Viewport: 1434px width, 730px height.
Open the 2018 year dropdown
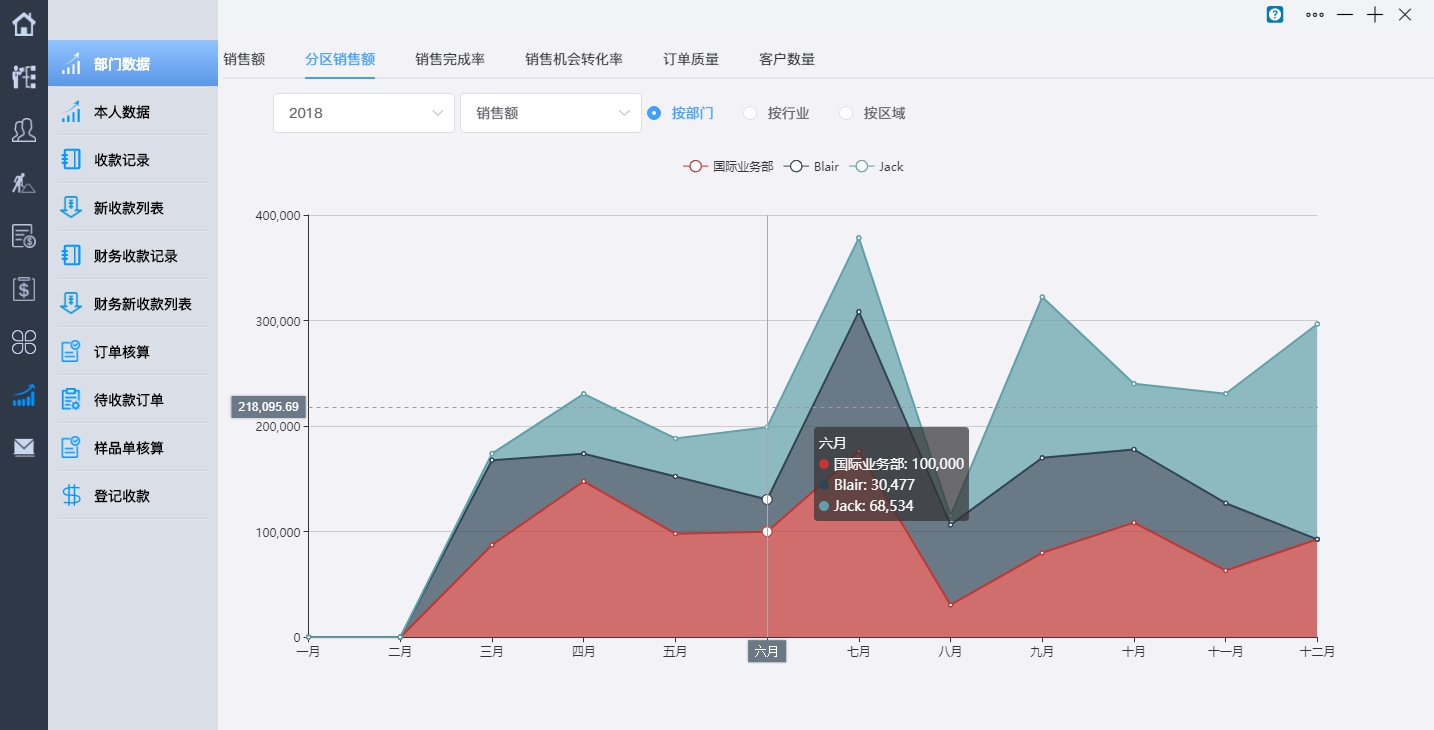pos(363,113)
